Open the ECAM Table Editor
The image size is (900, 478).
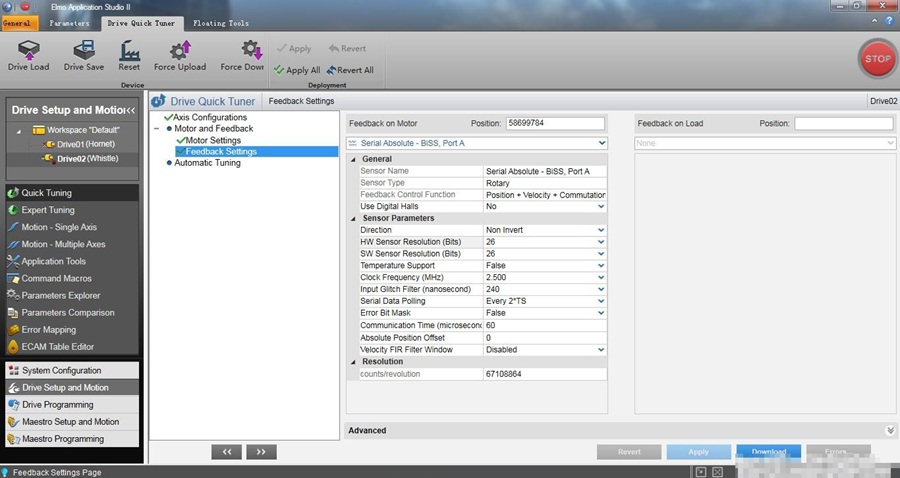click(57, 346)
